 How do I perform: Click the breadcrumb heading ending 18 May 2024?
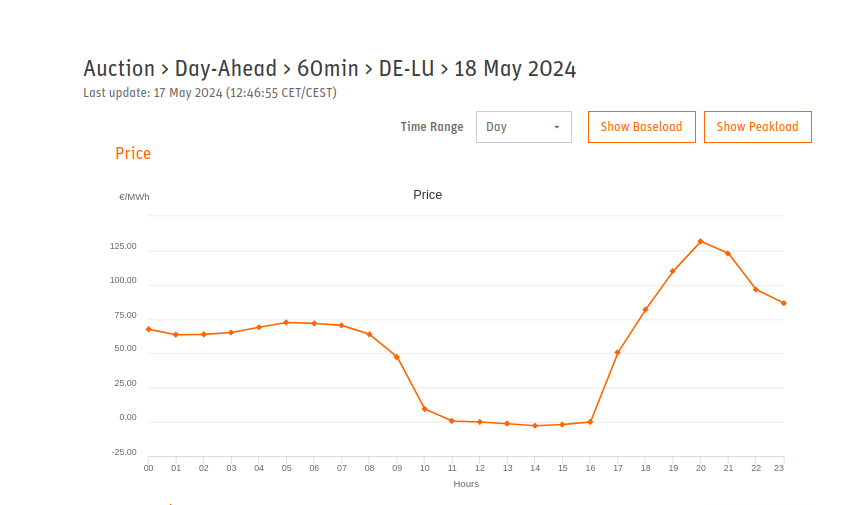(329, 69)
